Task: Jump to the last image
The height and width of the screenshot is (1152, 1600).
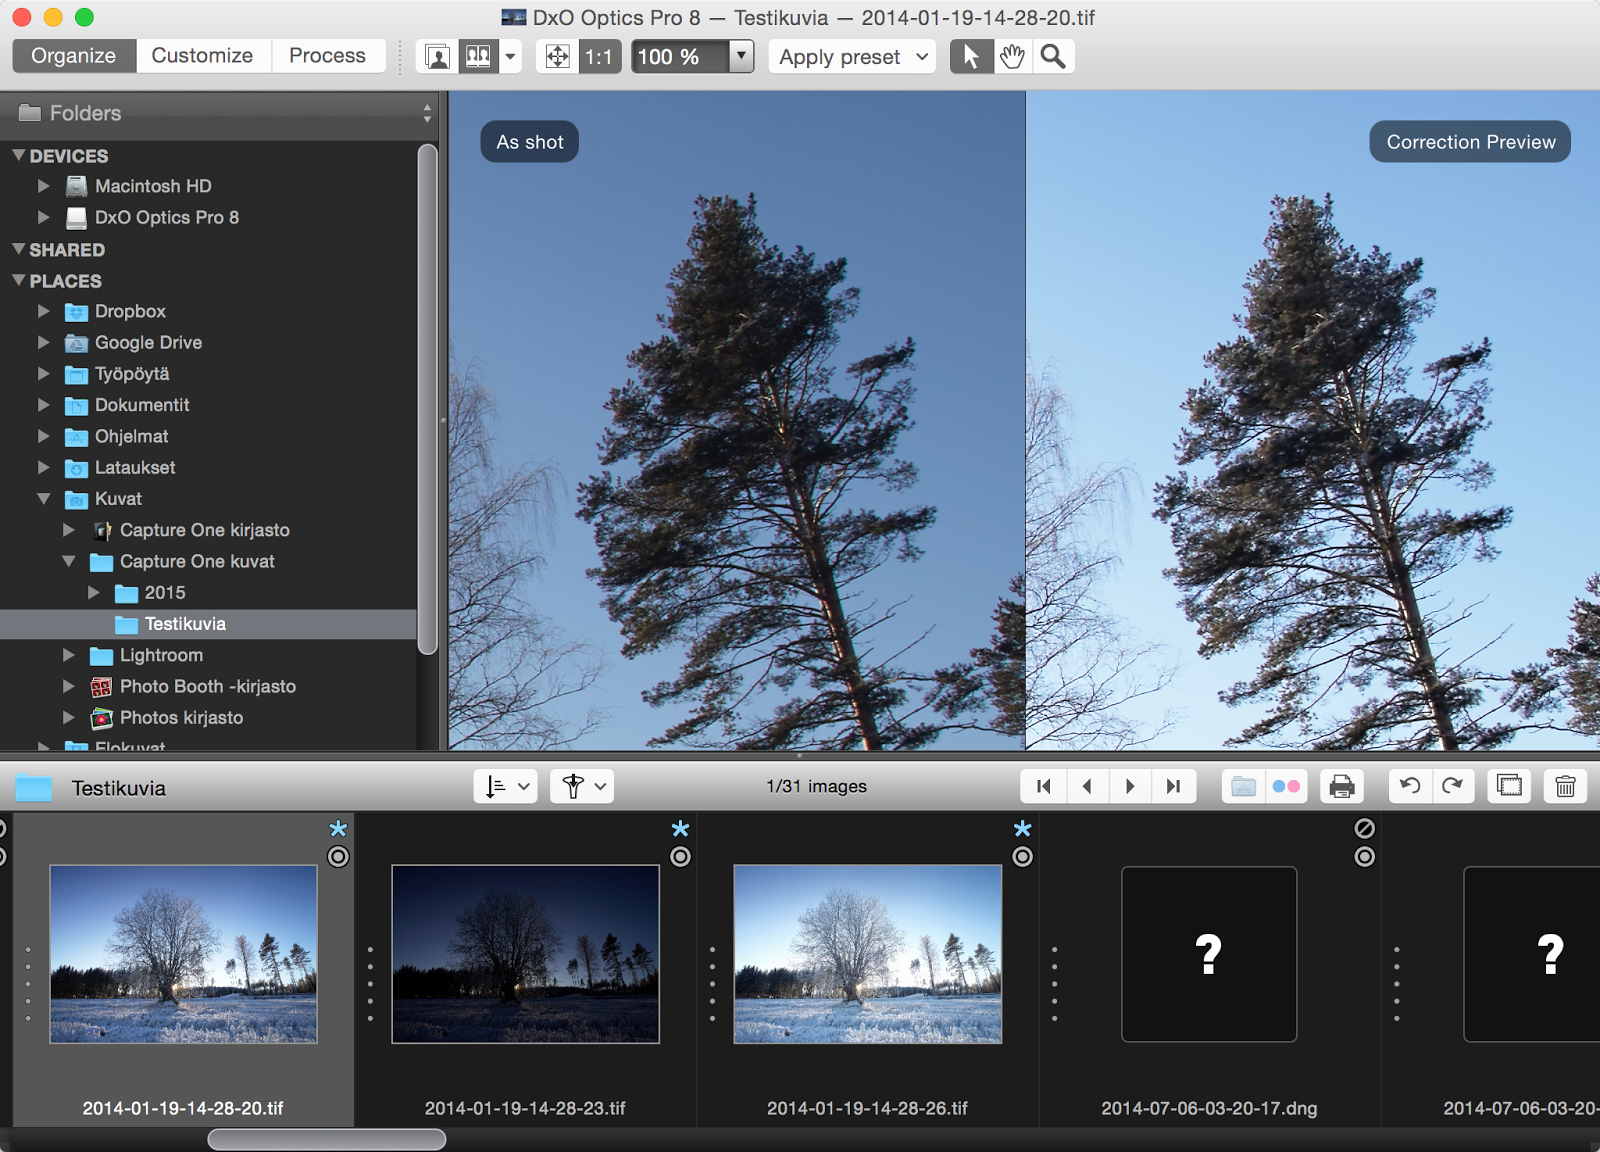Action: [1174, 787]
